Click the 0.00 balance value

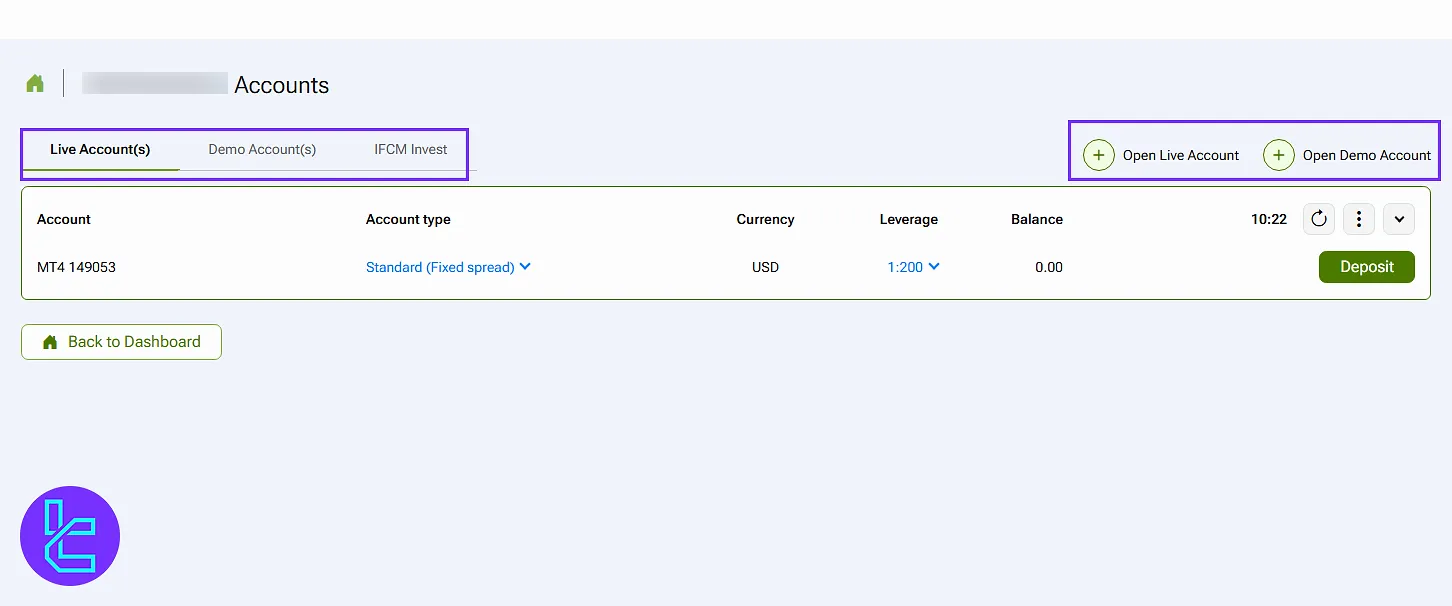pyautogui.click(x=1048, y=267)
